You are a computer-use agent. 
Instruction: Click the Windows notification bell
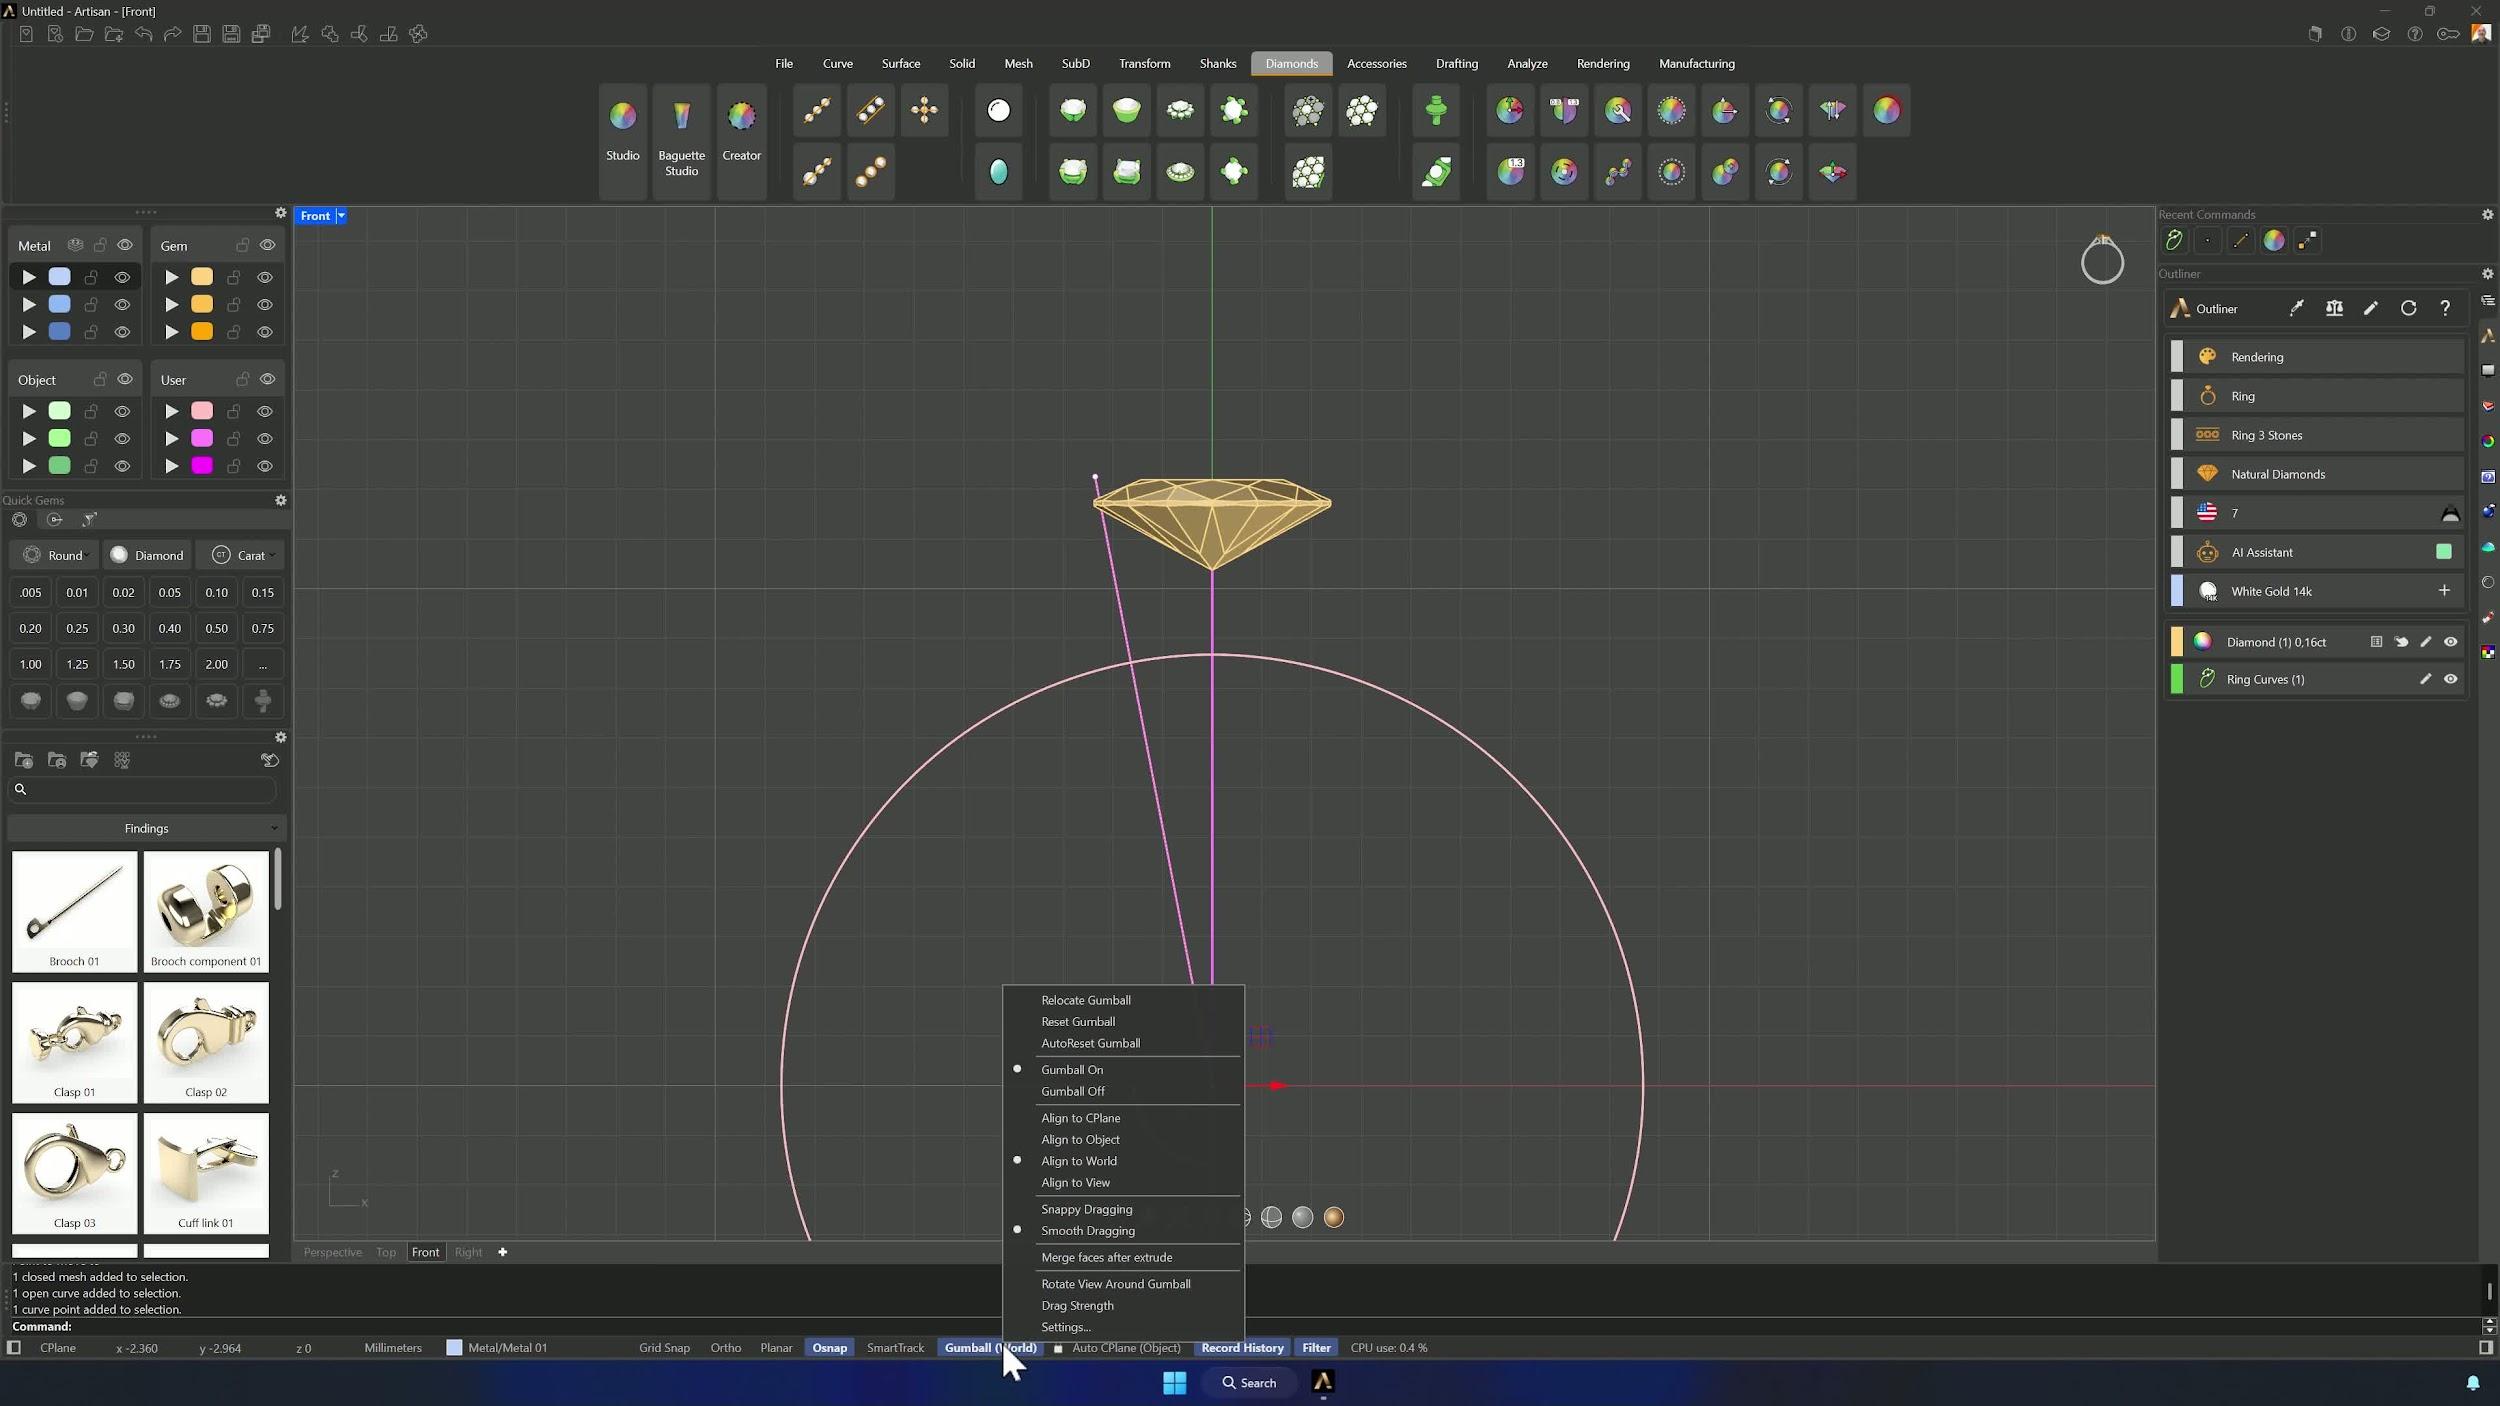[x=2473, y=1383]
